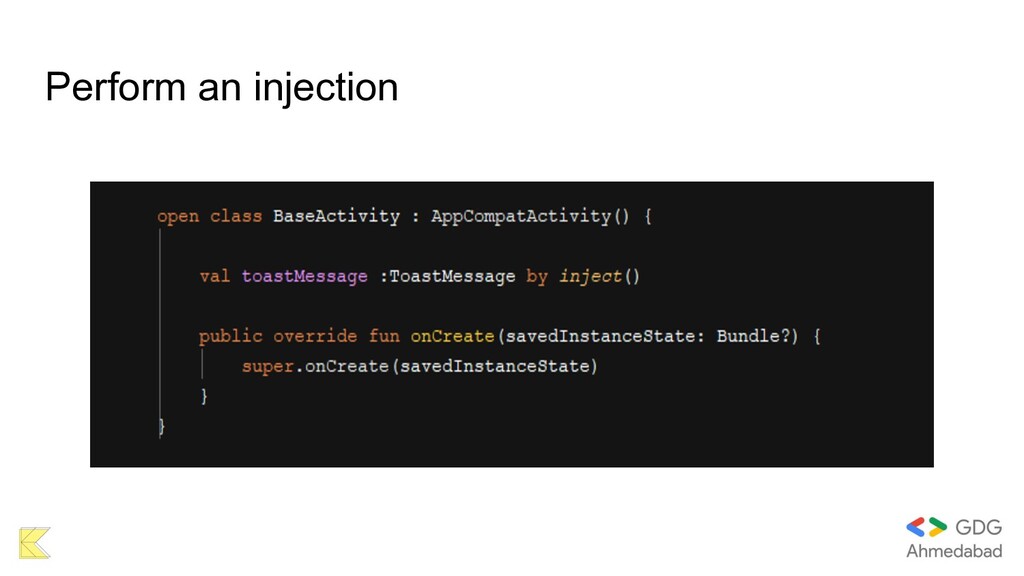Click the purple toastMessage property name
The image size is (1024, 576).
click(x=304, y=276)
